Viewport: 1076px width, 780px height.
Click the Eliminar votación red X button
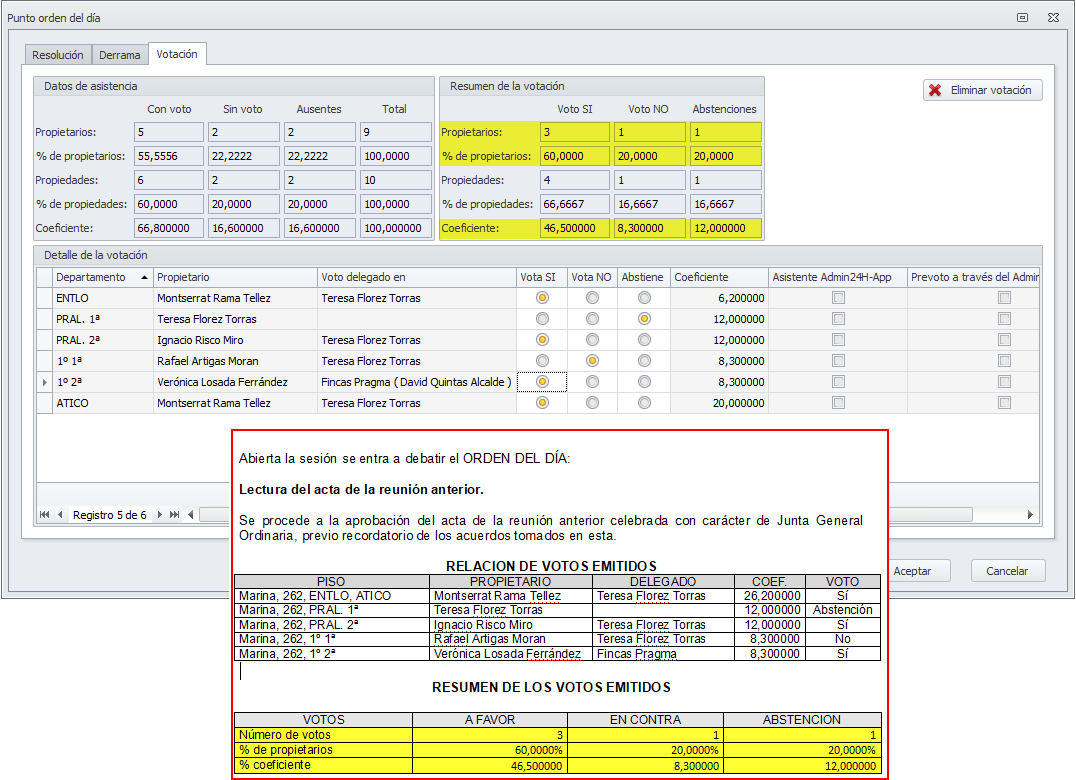[x=983, y=90]
